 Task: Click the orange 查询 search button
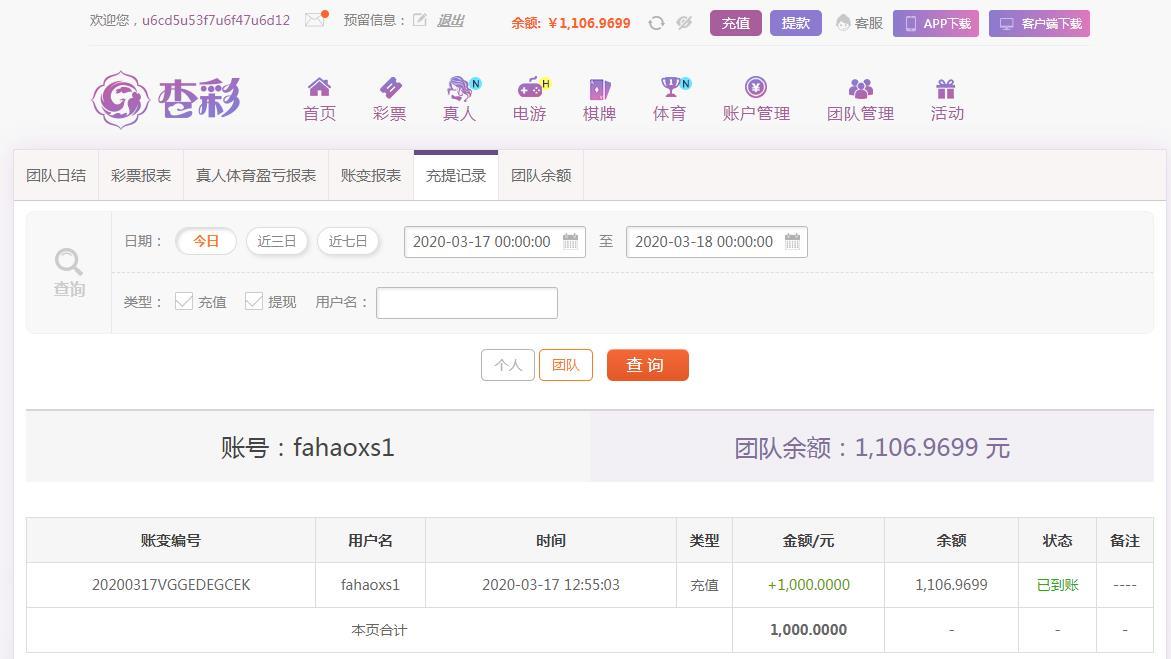pos(647,364)
